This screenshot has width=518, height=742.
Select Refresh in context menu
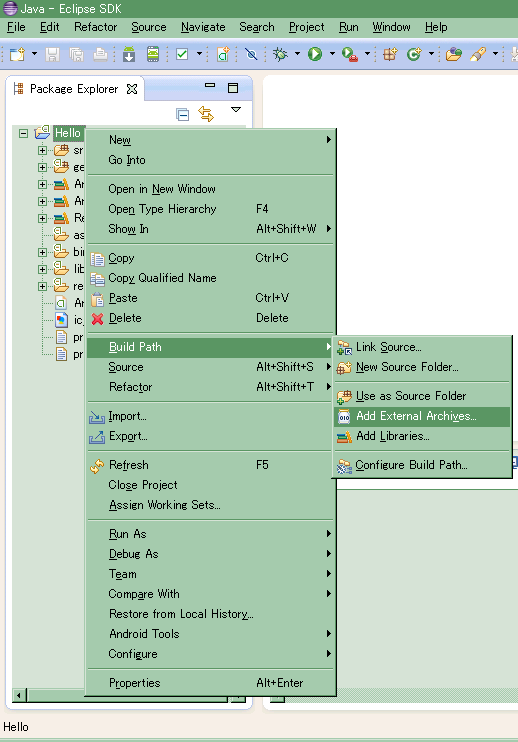211,465
